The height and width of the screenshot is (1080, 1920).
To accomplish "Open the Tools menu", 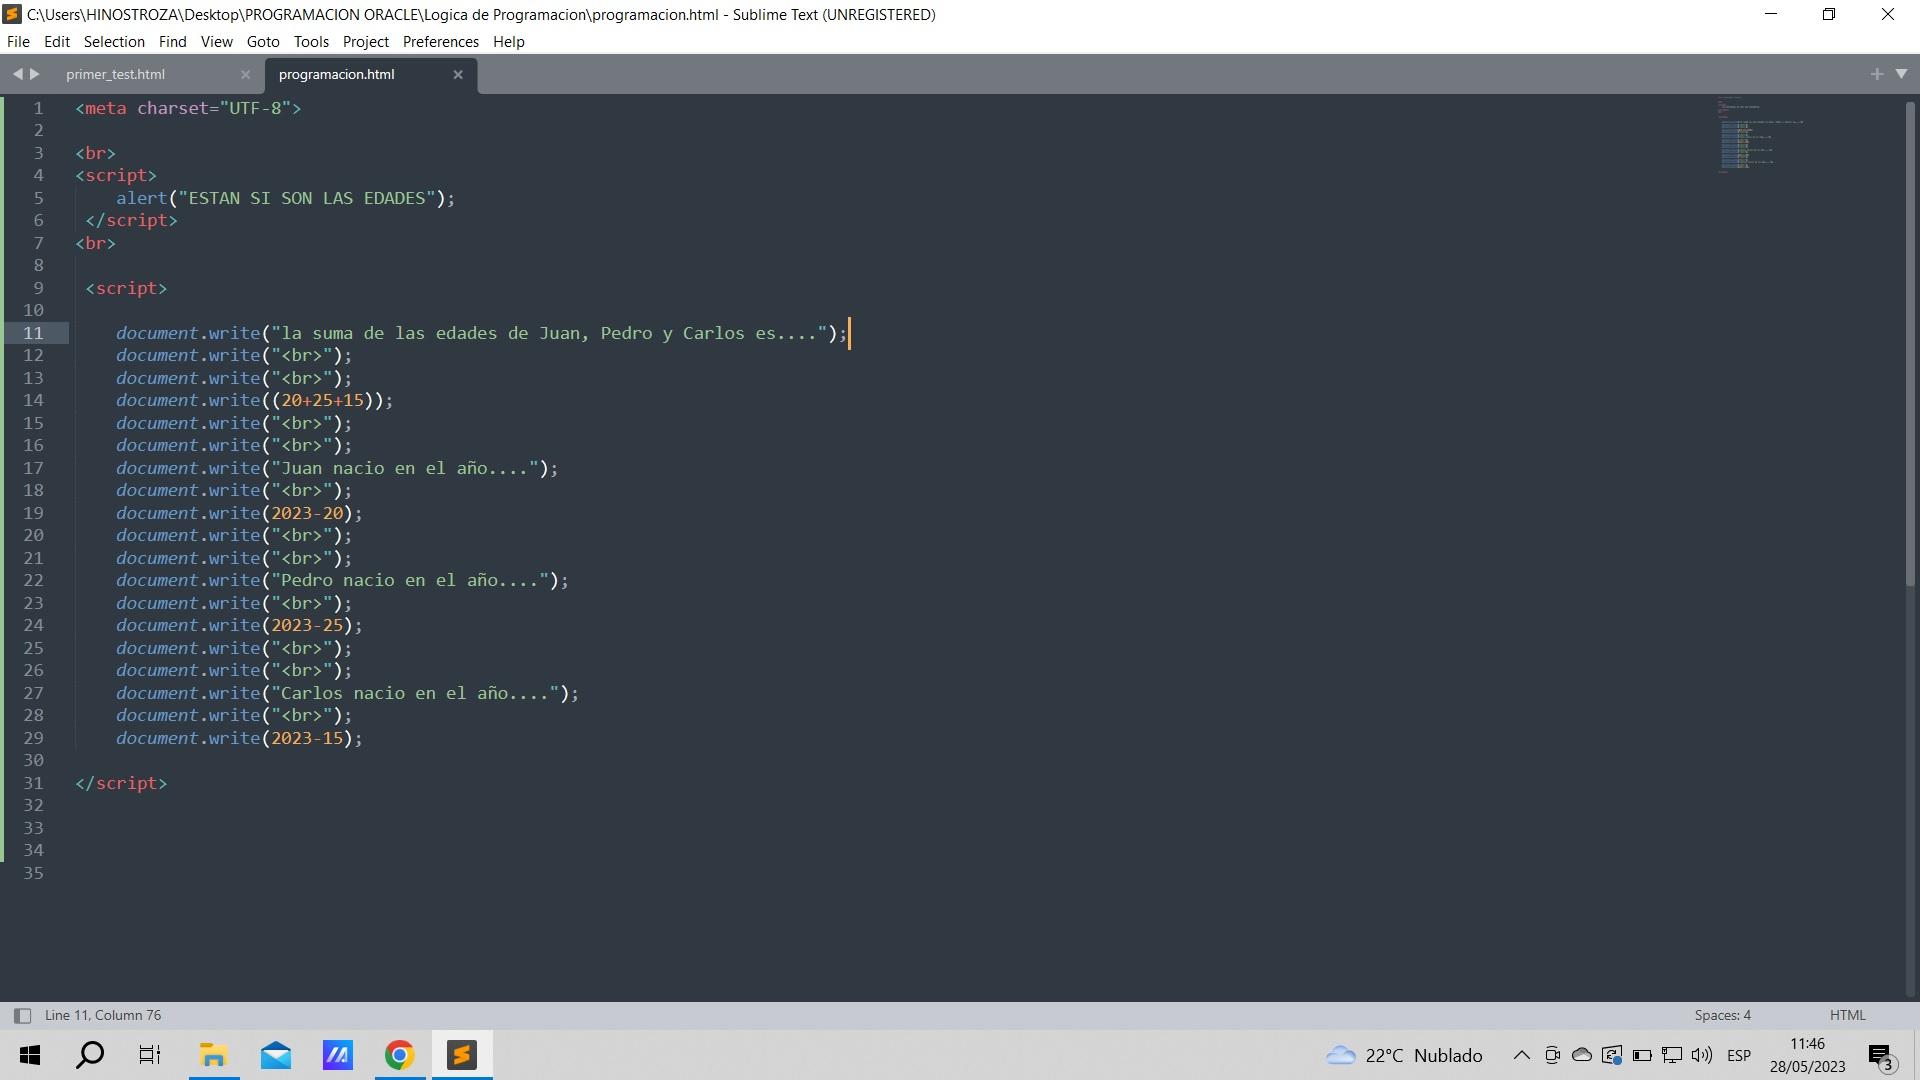I will [311, 42].
